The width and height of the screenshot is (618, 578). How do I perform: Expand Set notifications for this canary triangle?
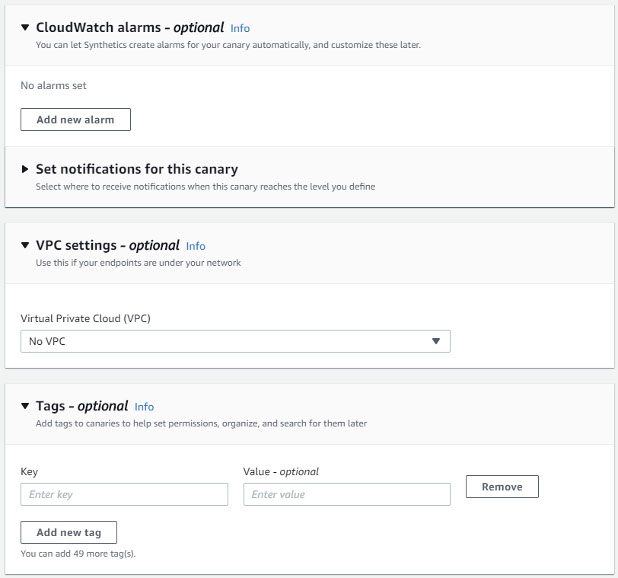(x=25, y=169)
